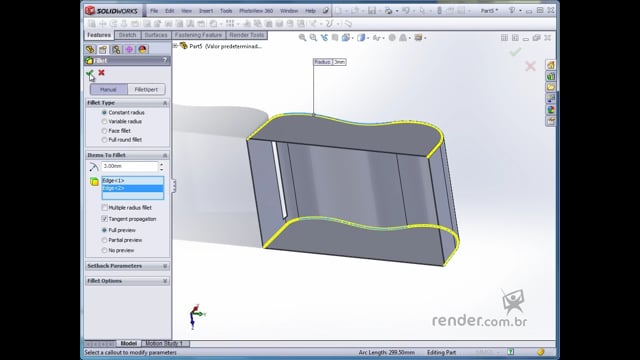Open the Appearances task pane icon
This screenshot has width=640, height=360.
[x=551, y=110]
